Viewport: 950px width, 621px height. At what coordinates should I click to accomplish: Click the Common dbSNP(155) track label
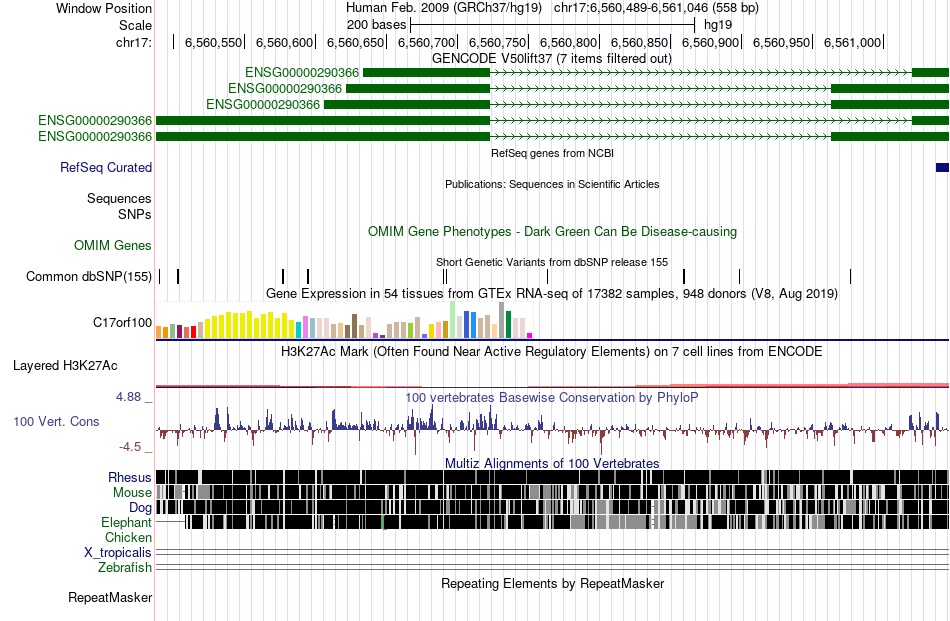[x=89, y=276]
